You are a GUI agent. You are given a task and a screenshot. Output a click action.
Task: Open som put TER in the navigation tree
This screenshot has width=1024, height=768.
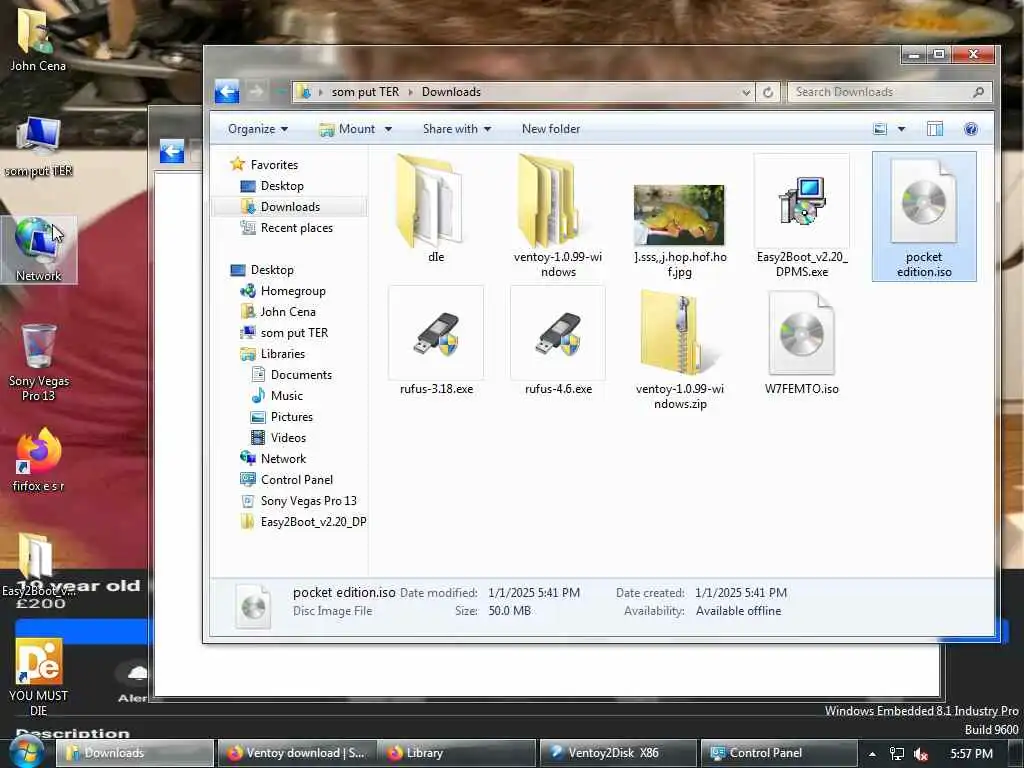[284, 332]
